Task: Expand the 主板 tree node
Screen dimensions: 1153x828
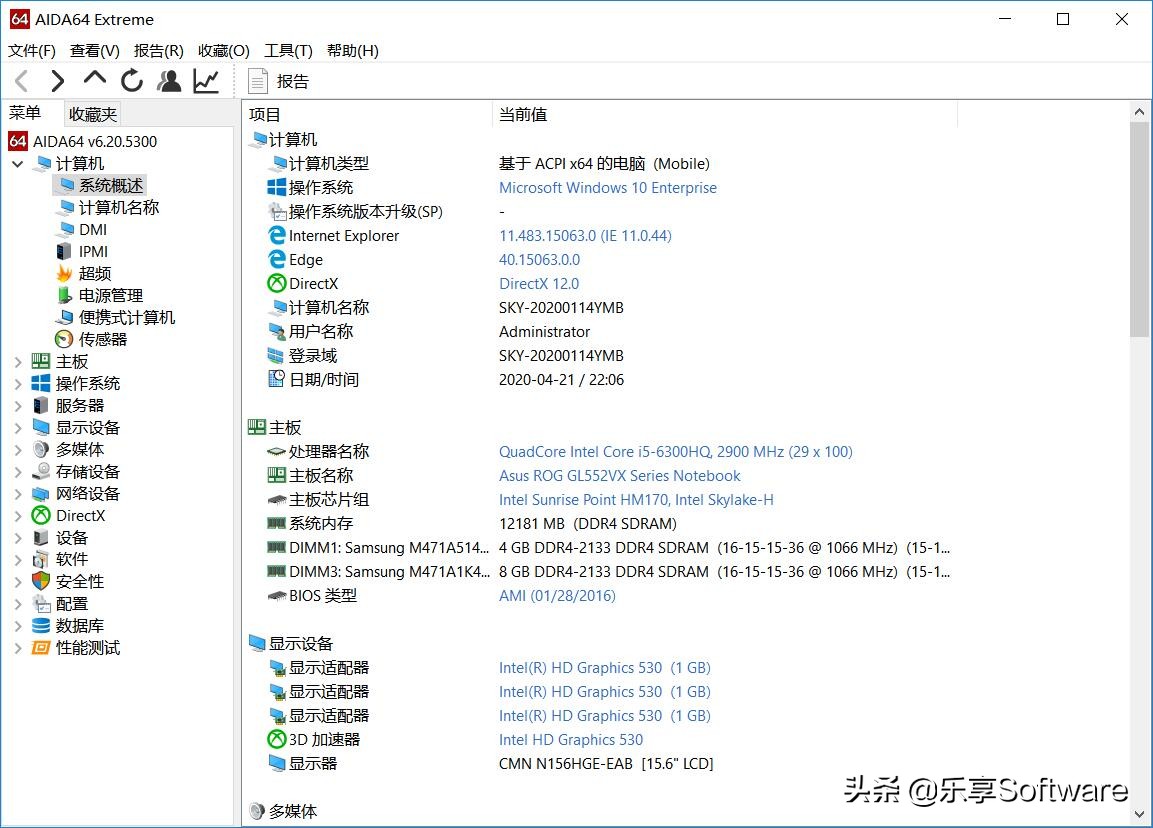Action: (17, 361)
